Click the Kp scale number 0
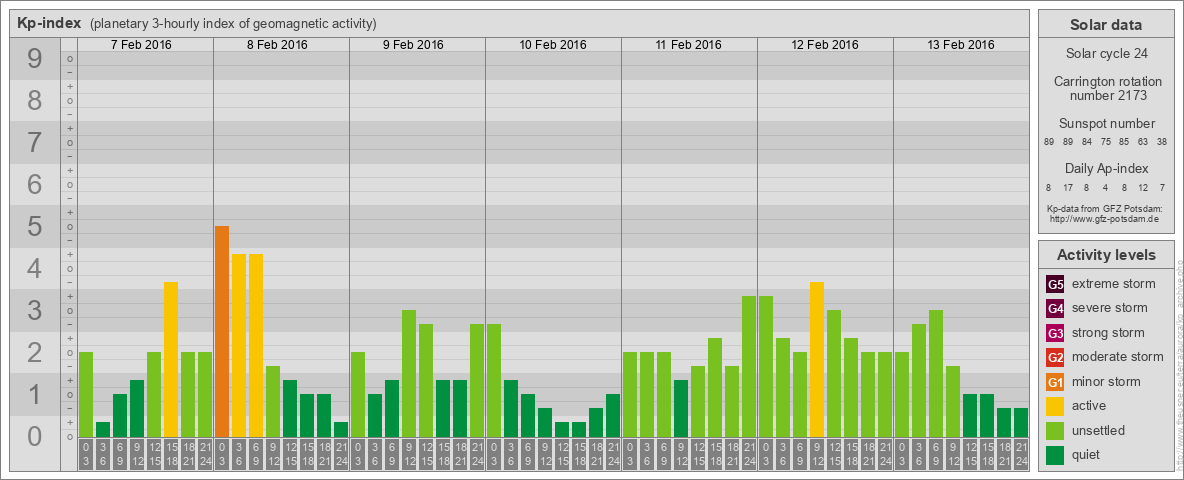This screenshot has width=1184, height=480. tap(34, 436)
